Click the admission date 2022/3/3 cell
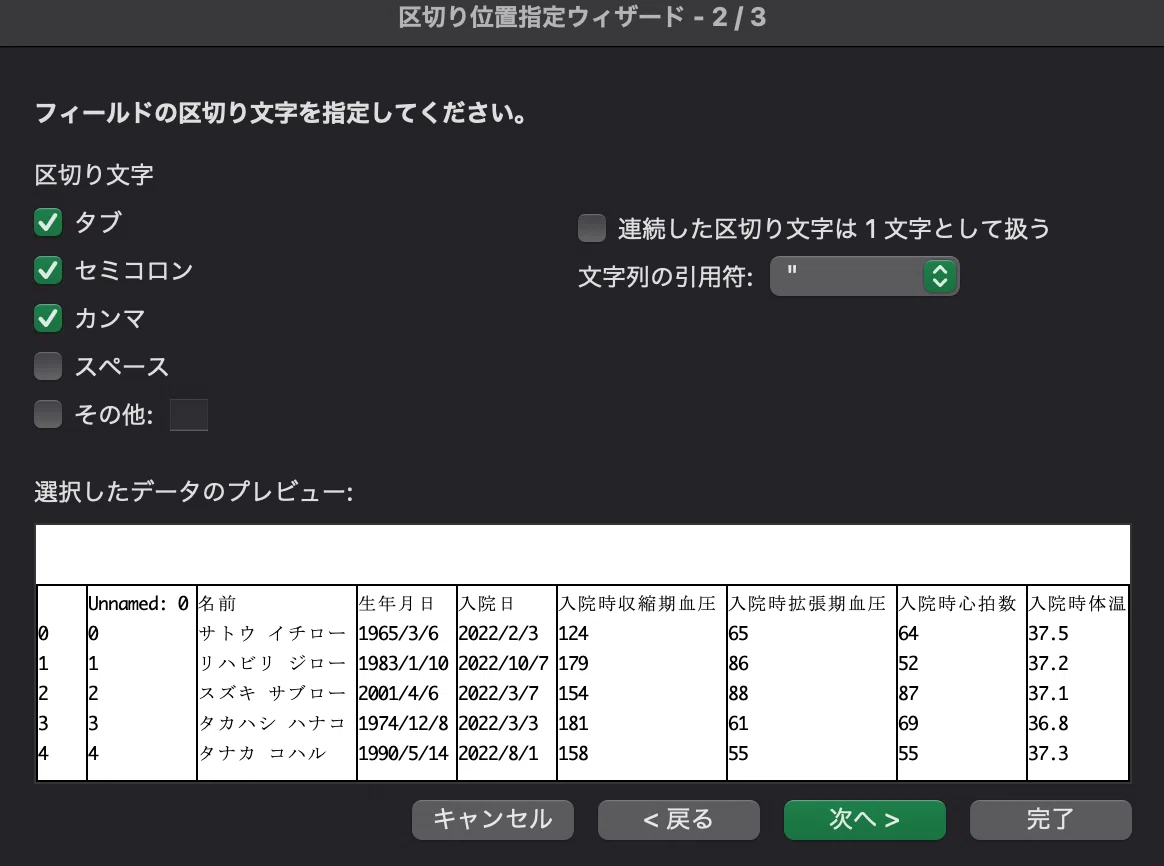 (498, 723)
